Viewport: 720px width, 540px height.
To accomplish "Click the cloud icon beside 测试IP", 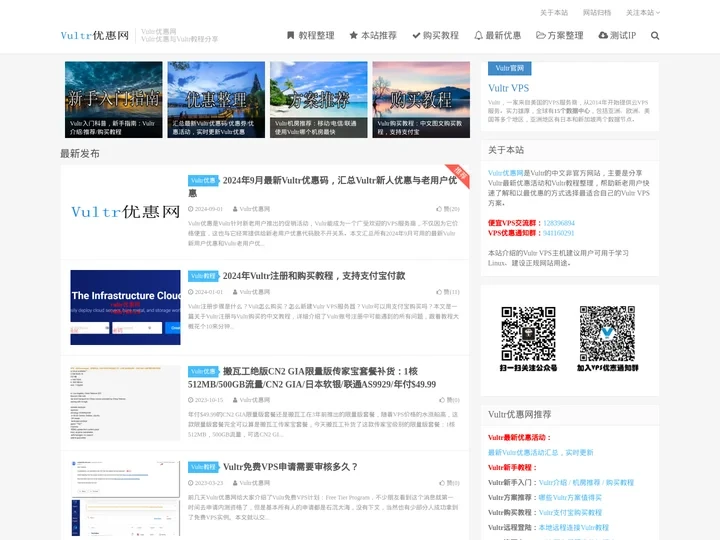I will (x=603, y=35).
